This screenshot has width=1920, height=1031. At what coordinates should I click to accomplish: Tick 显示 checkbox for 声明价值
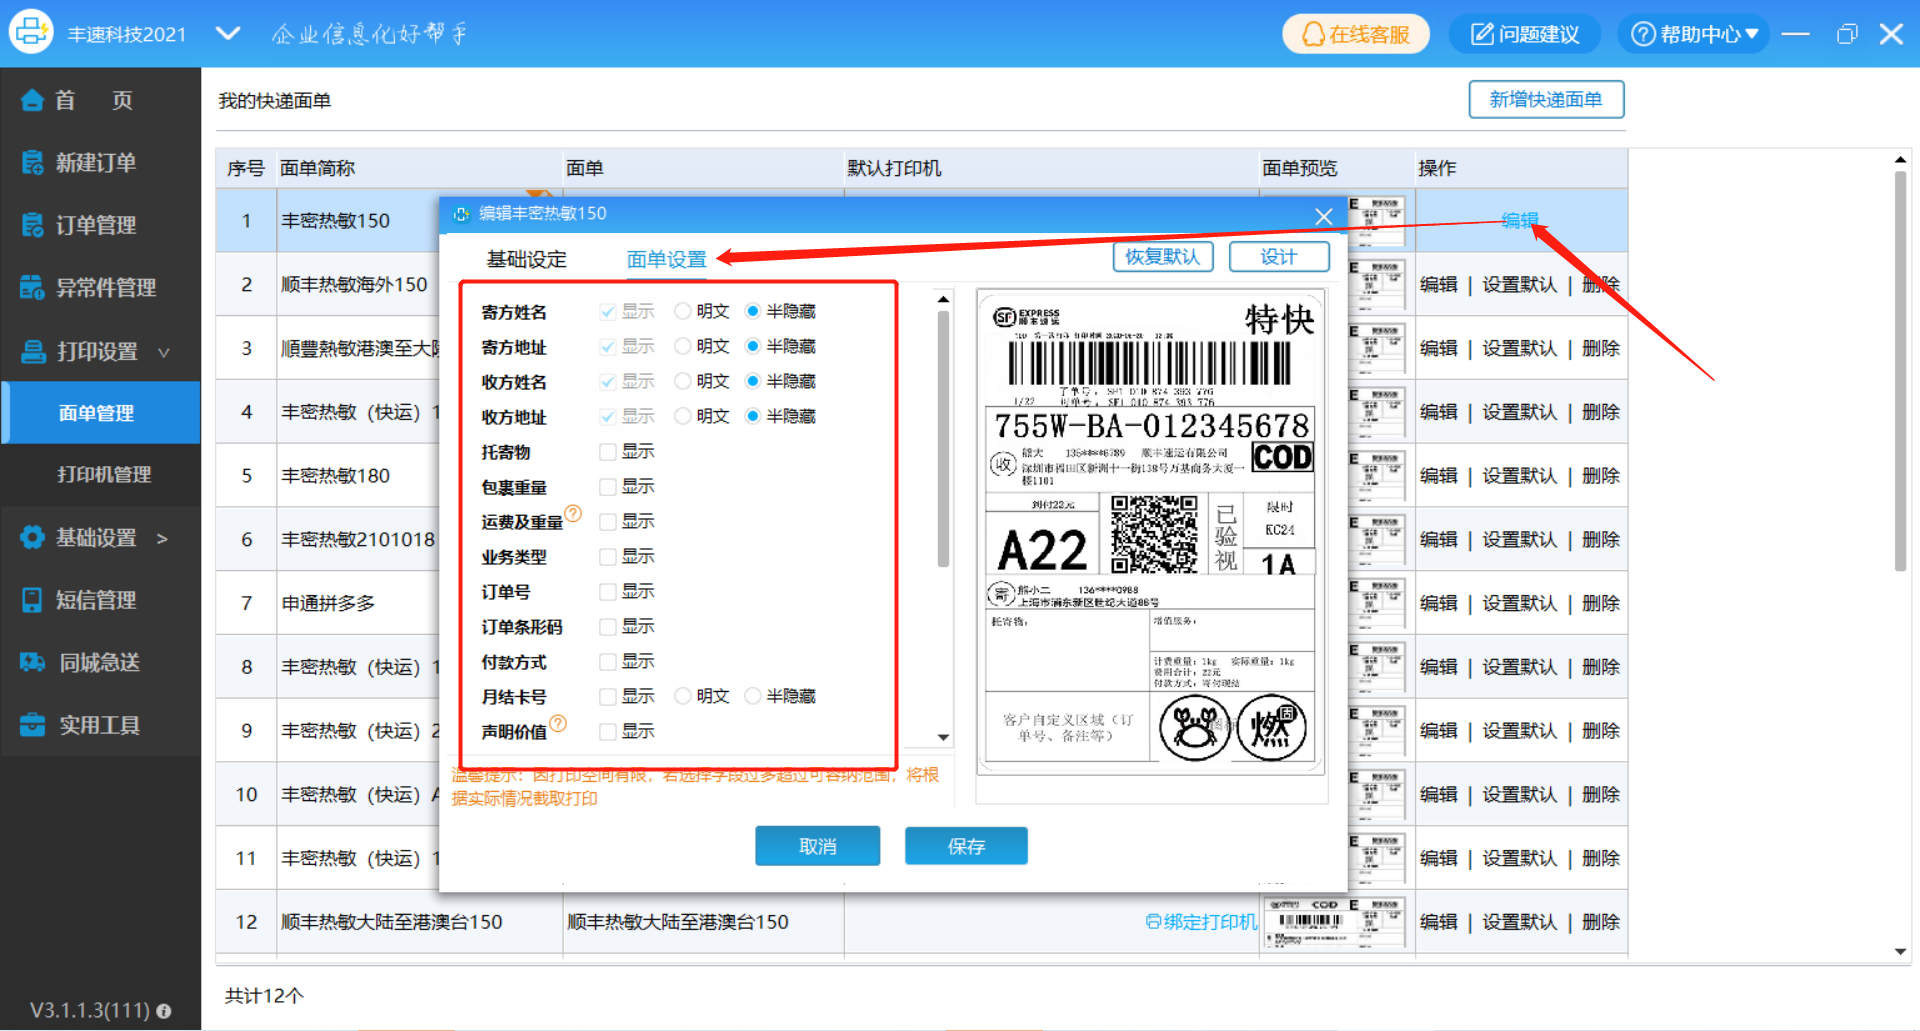tap(607, 732)
